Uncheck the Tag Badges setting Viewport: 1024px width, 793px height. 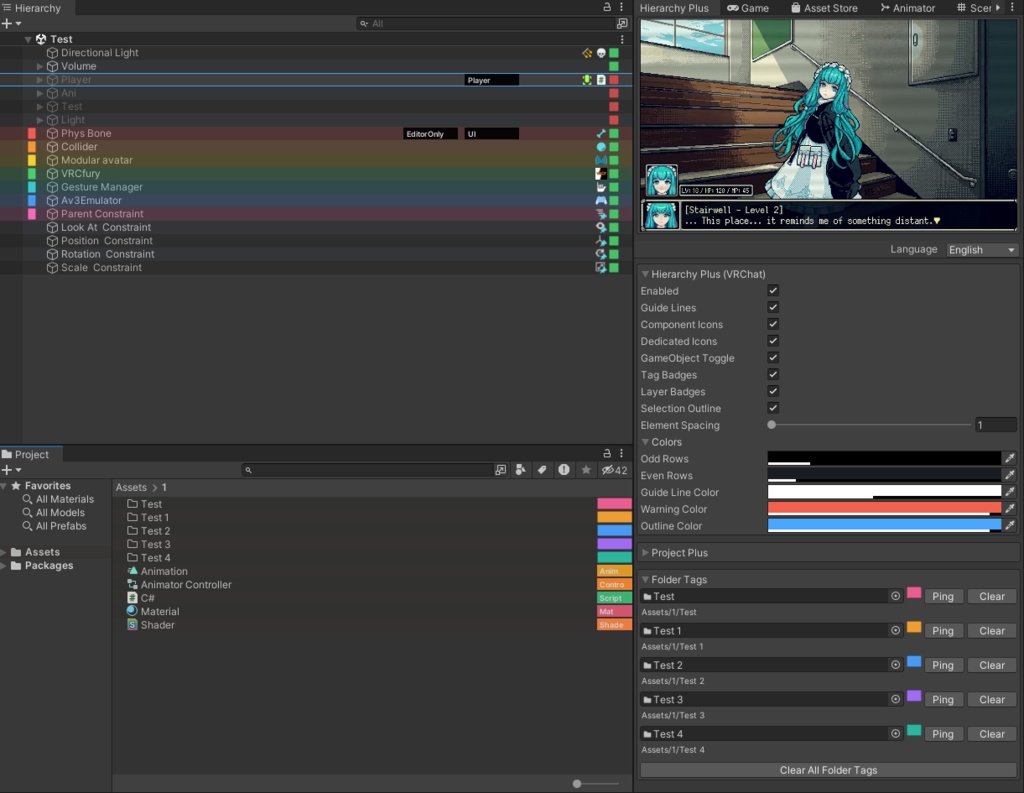click(x=772, y=374)
